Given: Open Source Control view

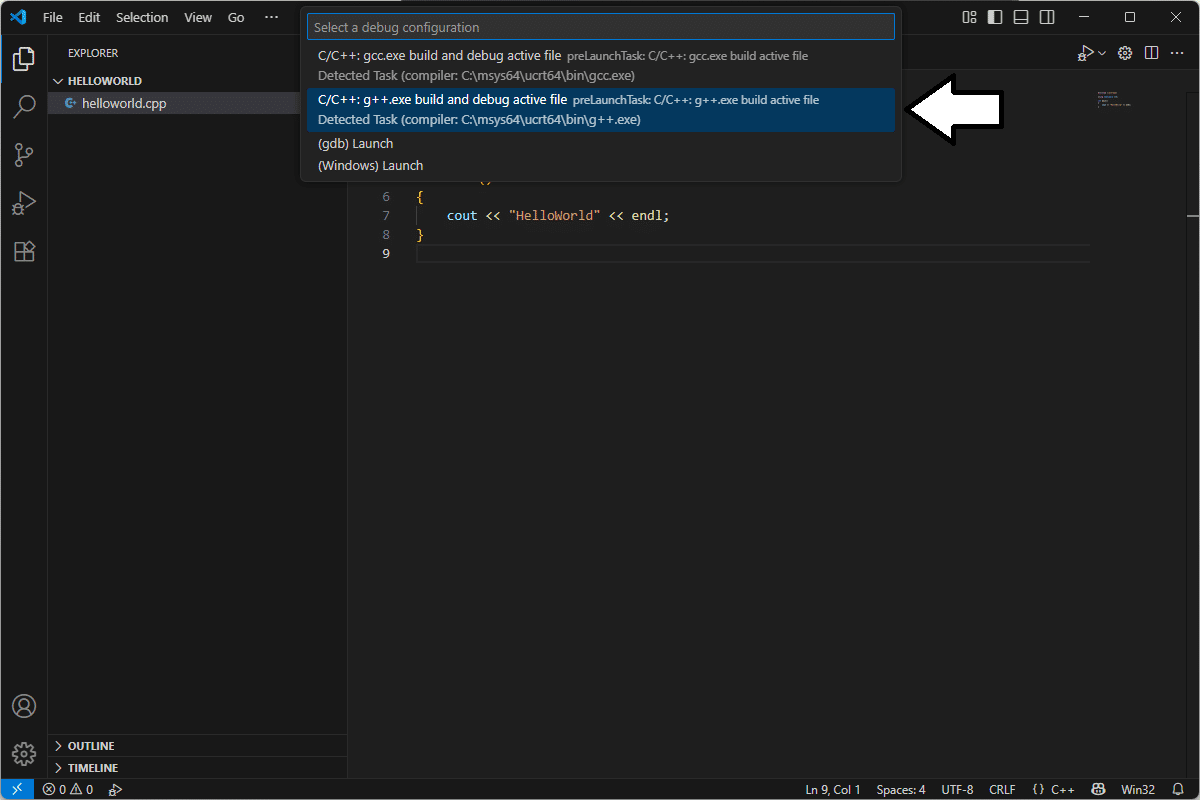Looking at the screenshot, I should [24, 155].
